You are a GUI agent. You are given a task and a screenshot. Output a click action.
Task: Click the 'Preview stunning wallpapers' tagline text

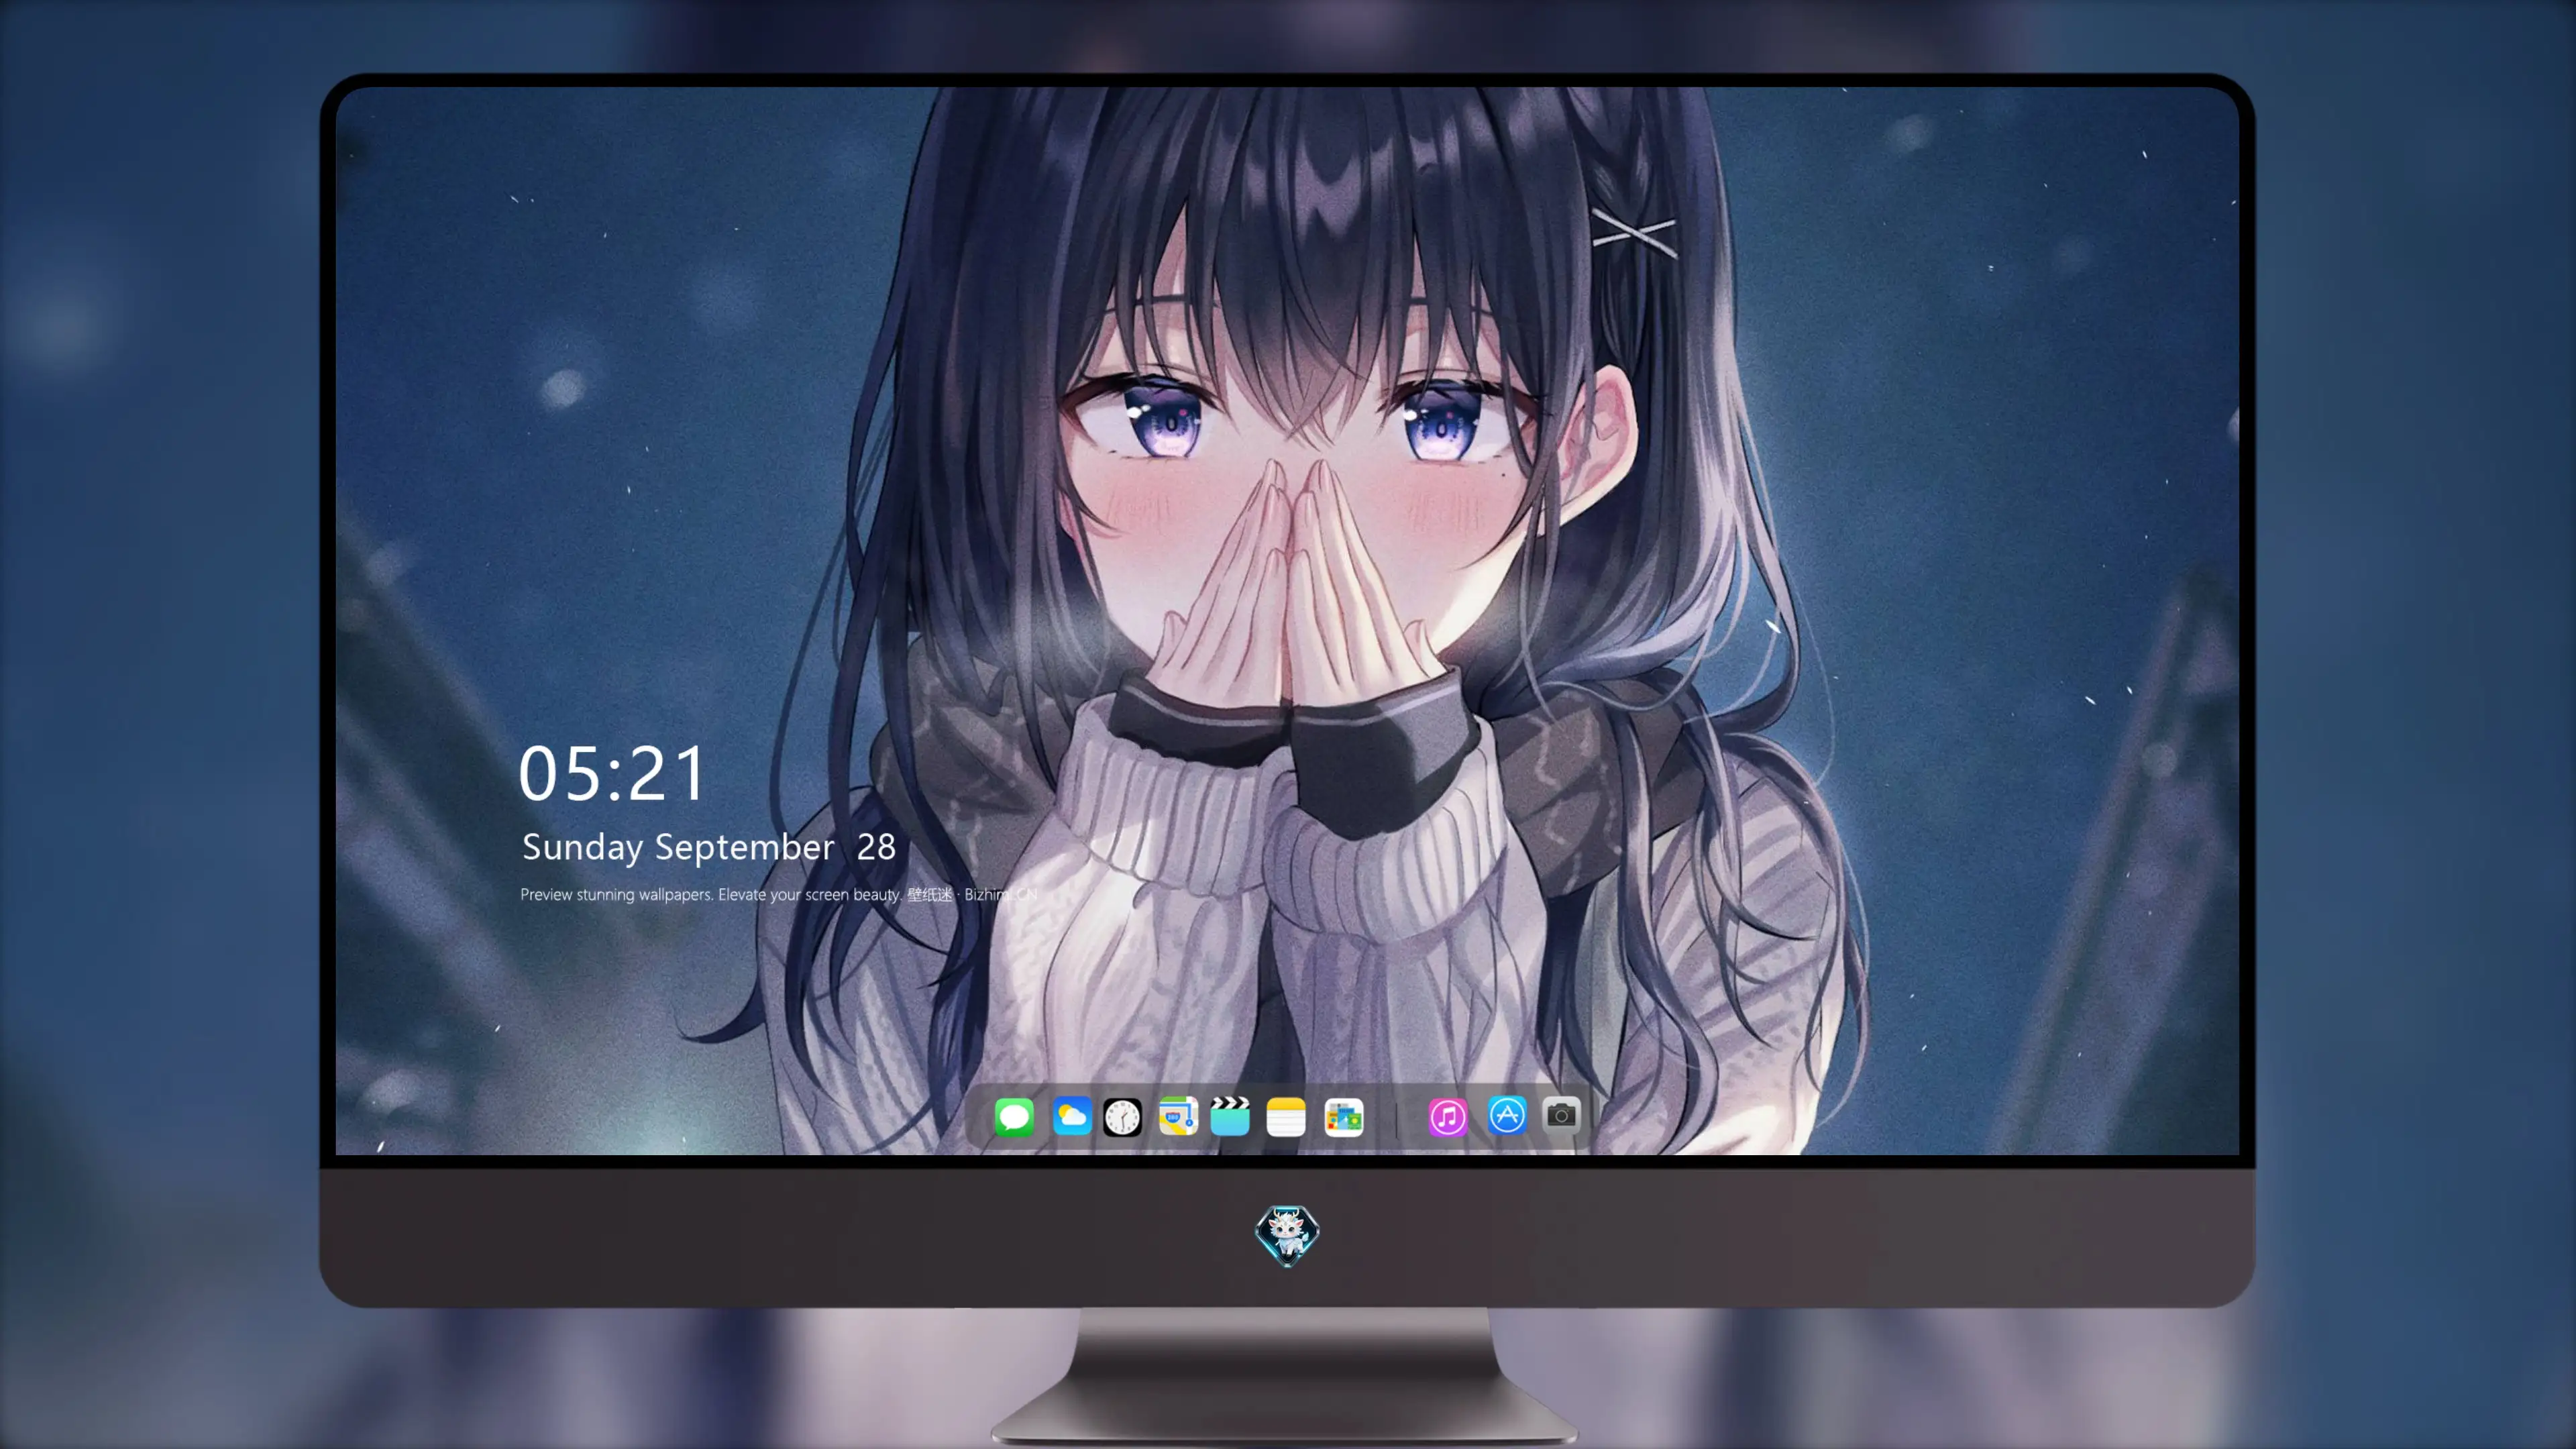tap(779, 894)
